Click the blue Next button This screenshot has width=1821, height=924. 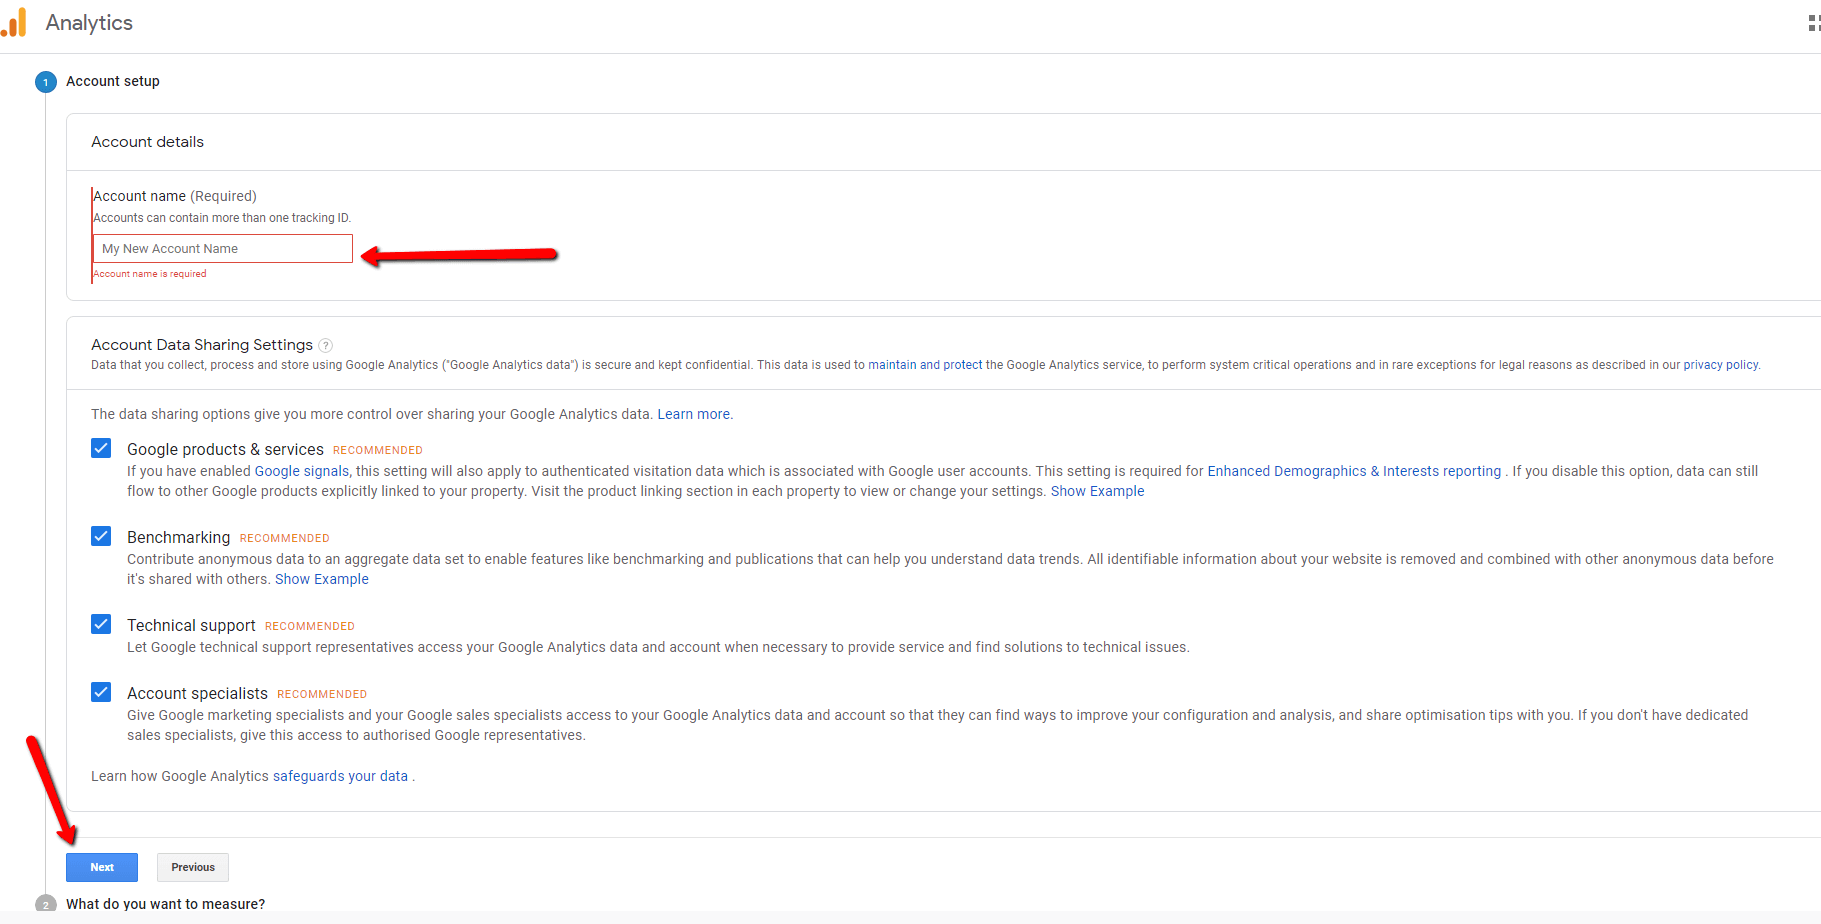[102, 867]
